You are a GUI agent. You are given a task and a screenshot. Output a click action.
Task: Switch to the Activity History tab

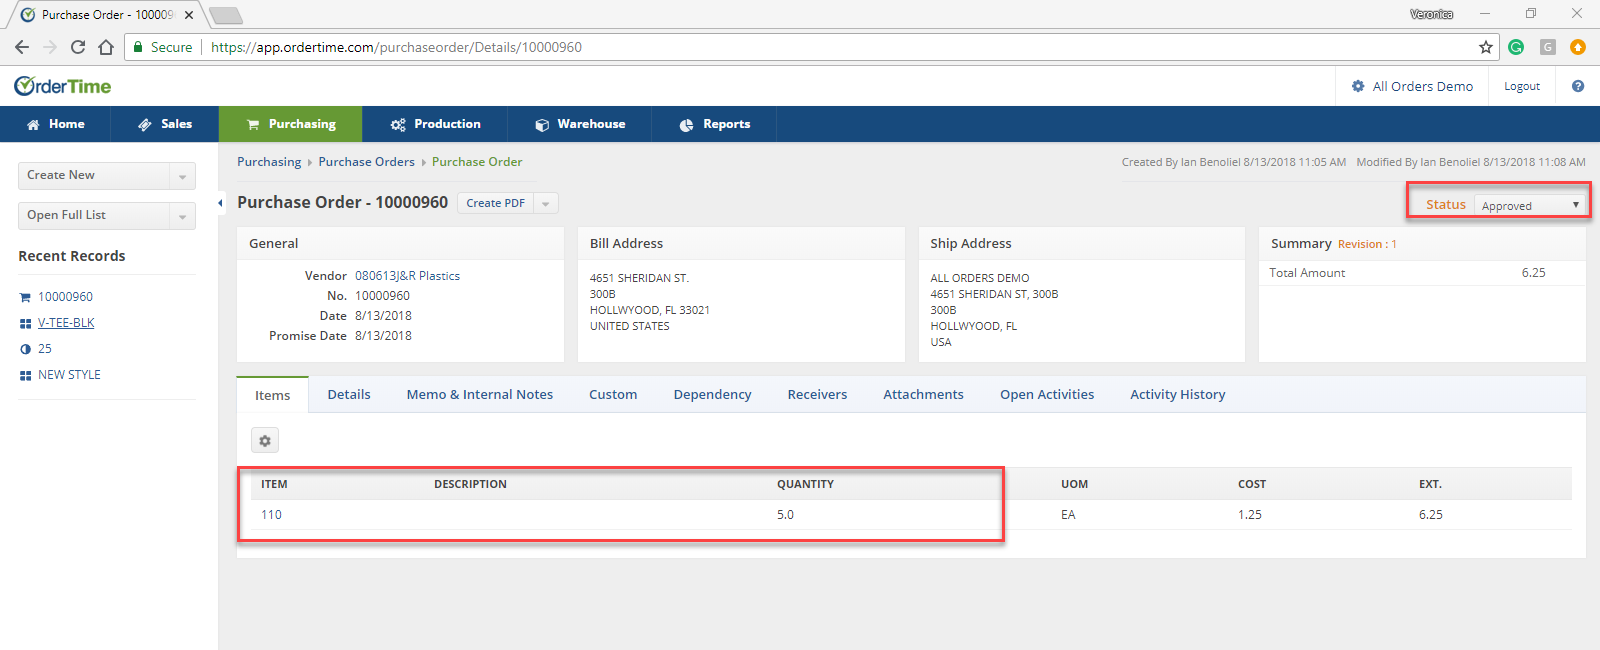[1178, 395]
